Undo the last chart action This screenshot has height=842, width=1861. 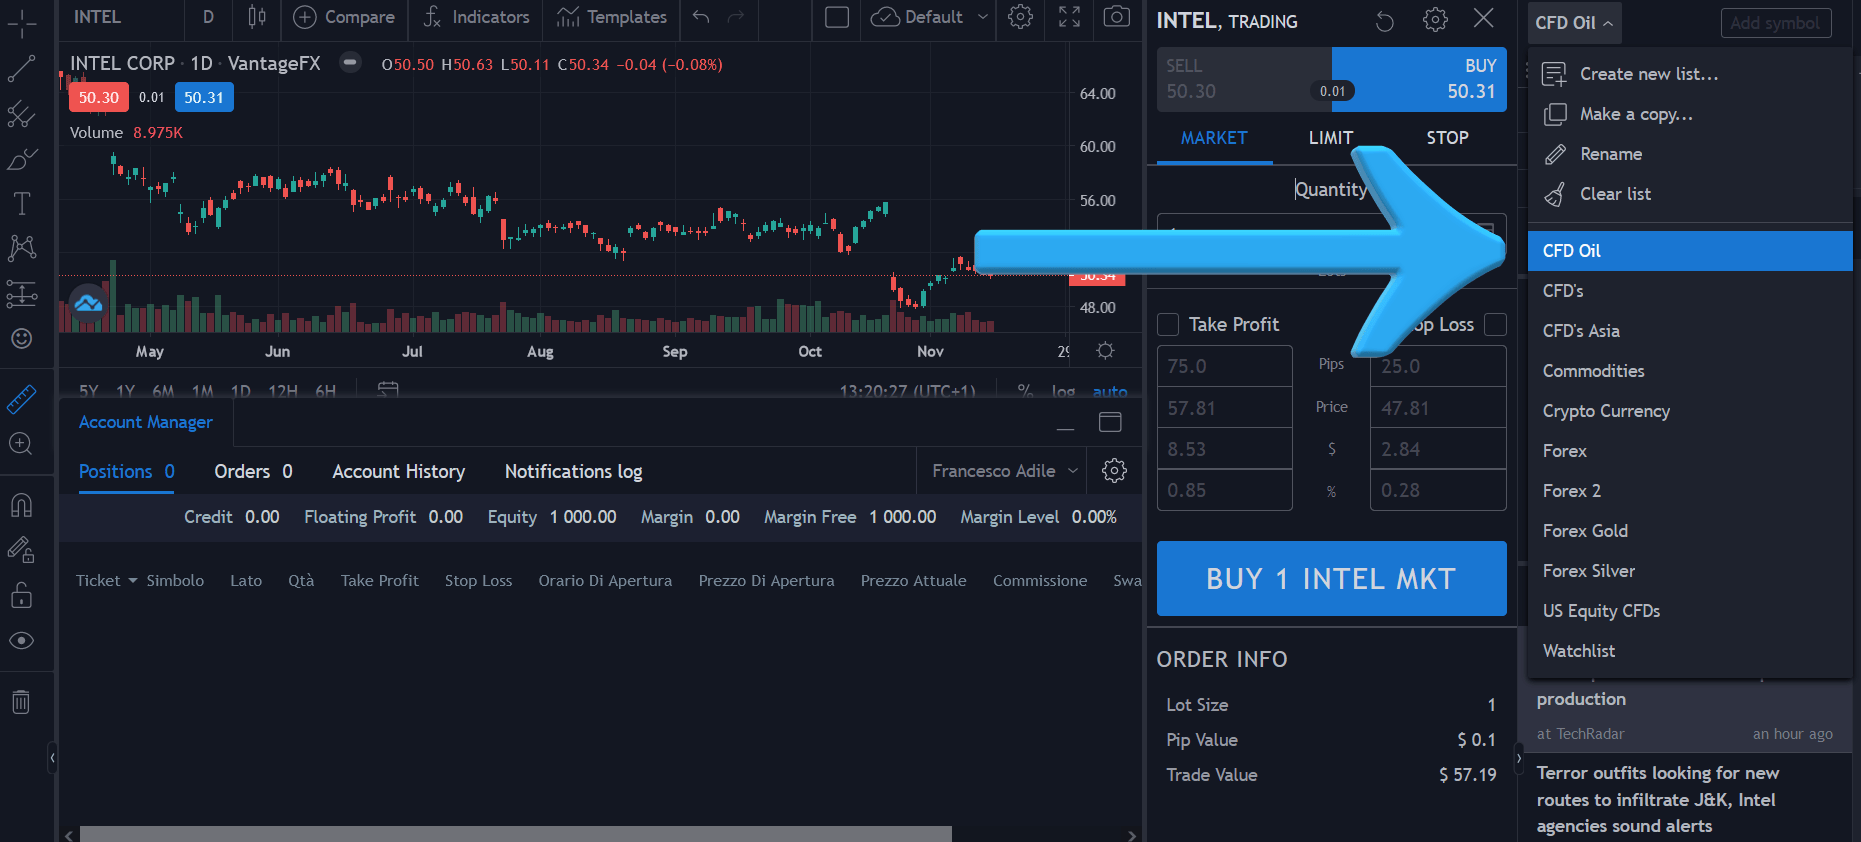pyautogui.click(x=701, y=17)
